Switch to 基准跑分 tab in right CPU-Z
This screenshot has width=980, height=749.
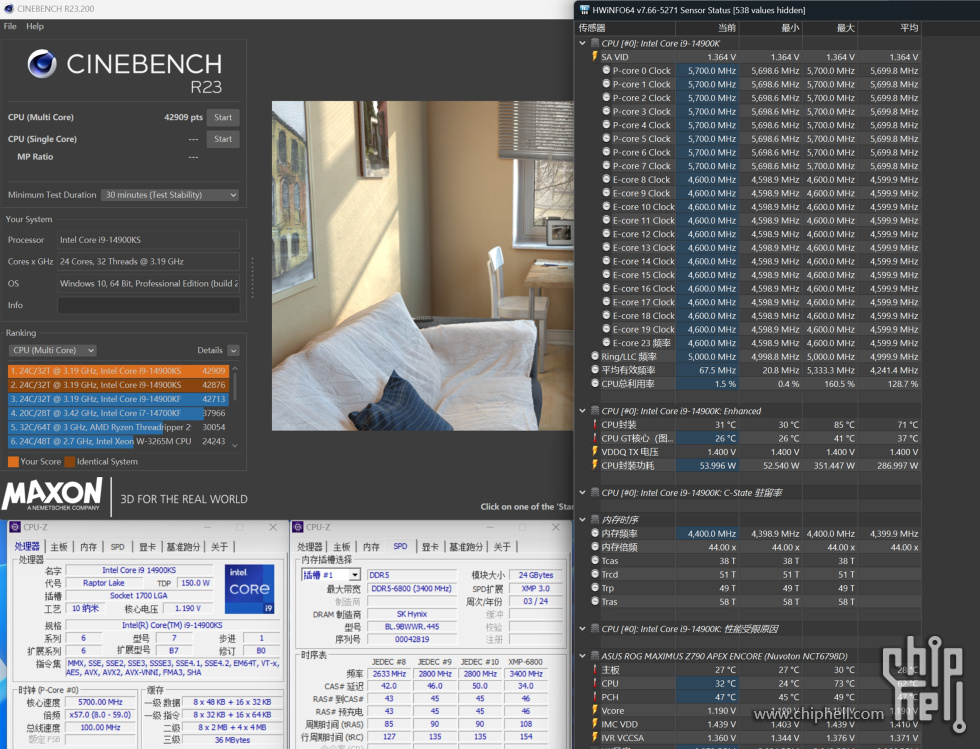(x=466, y=546)
